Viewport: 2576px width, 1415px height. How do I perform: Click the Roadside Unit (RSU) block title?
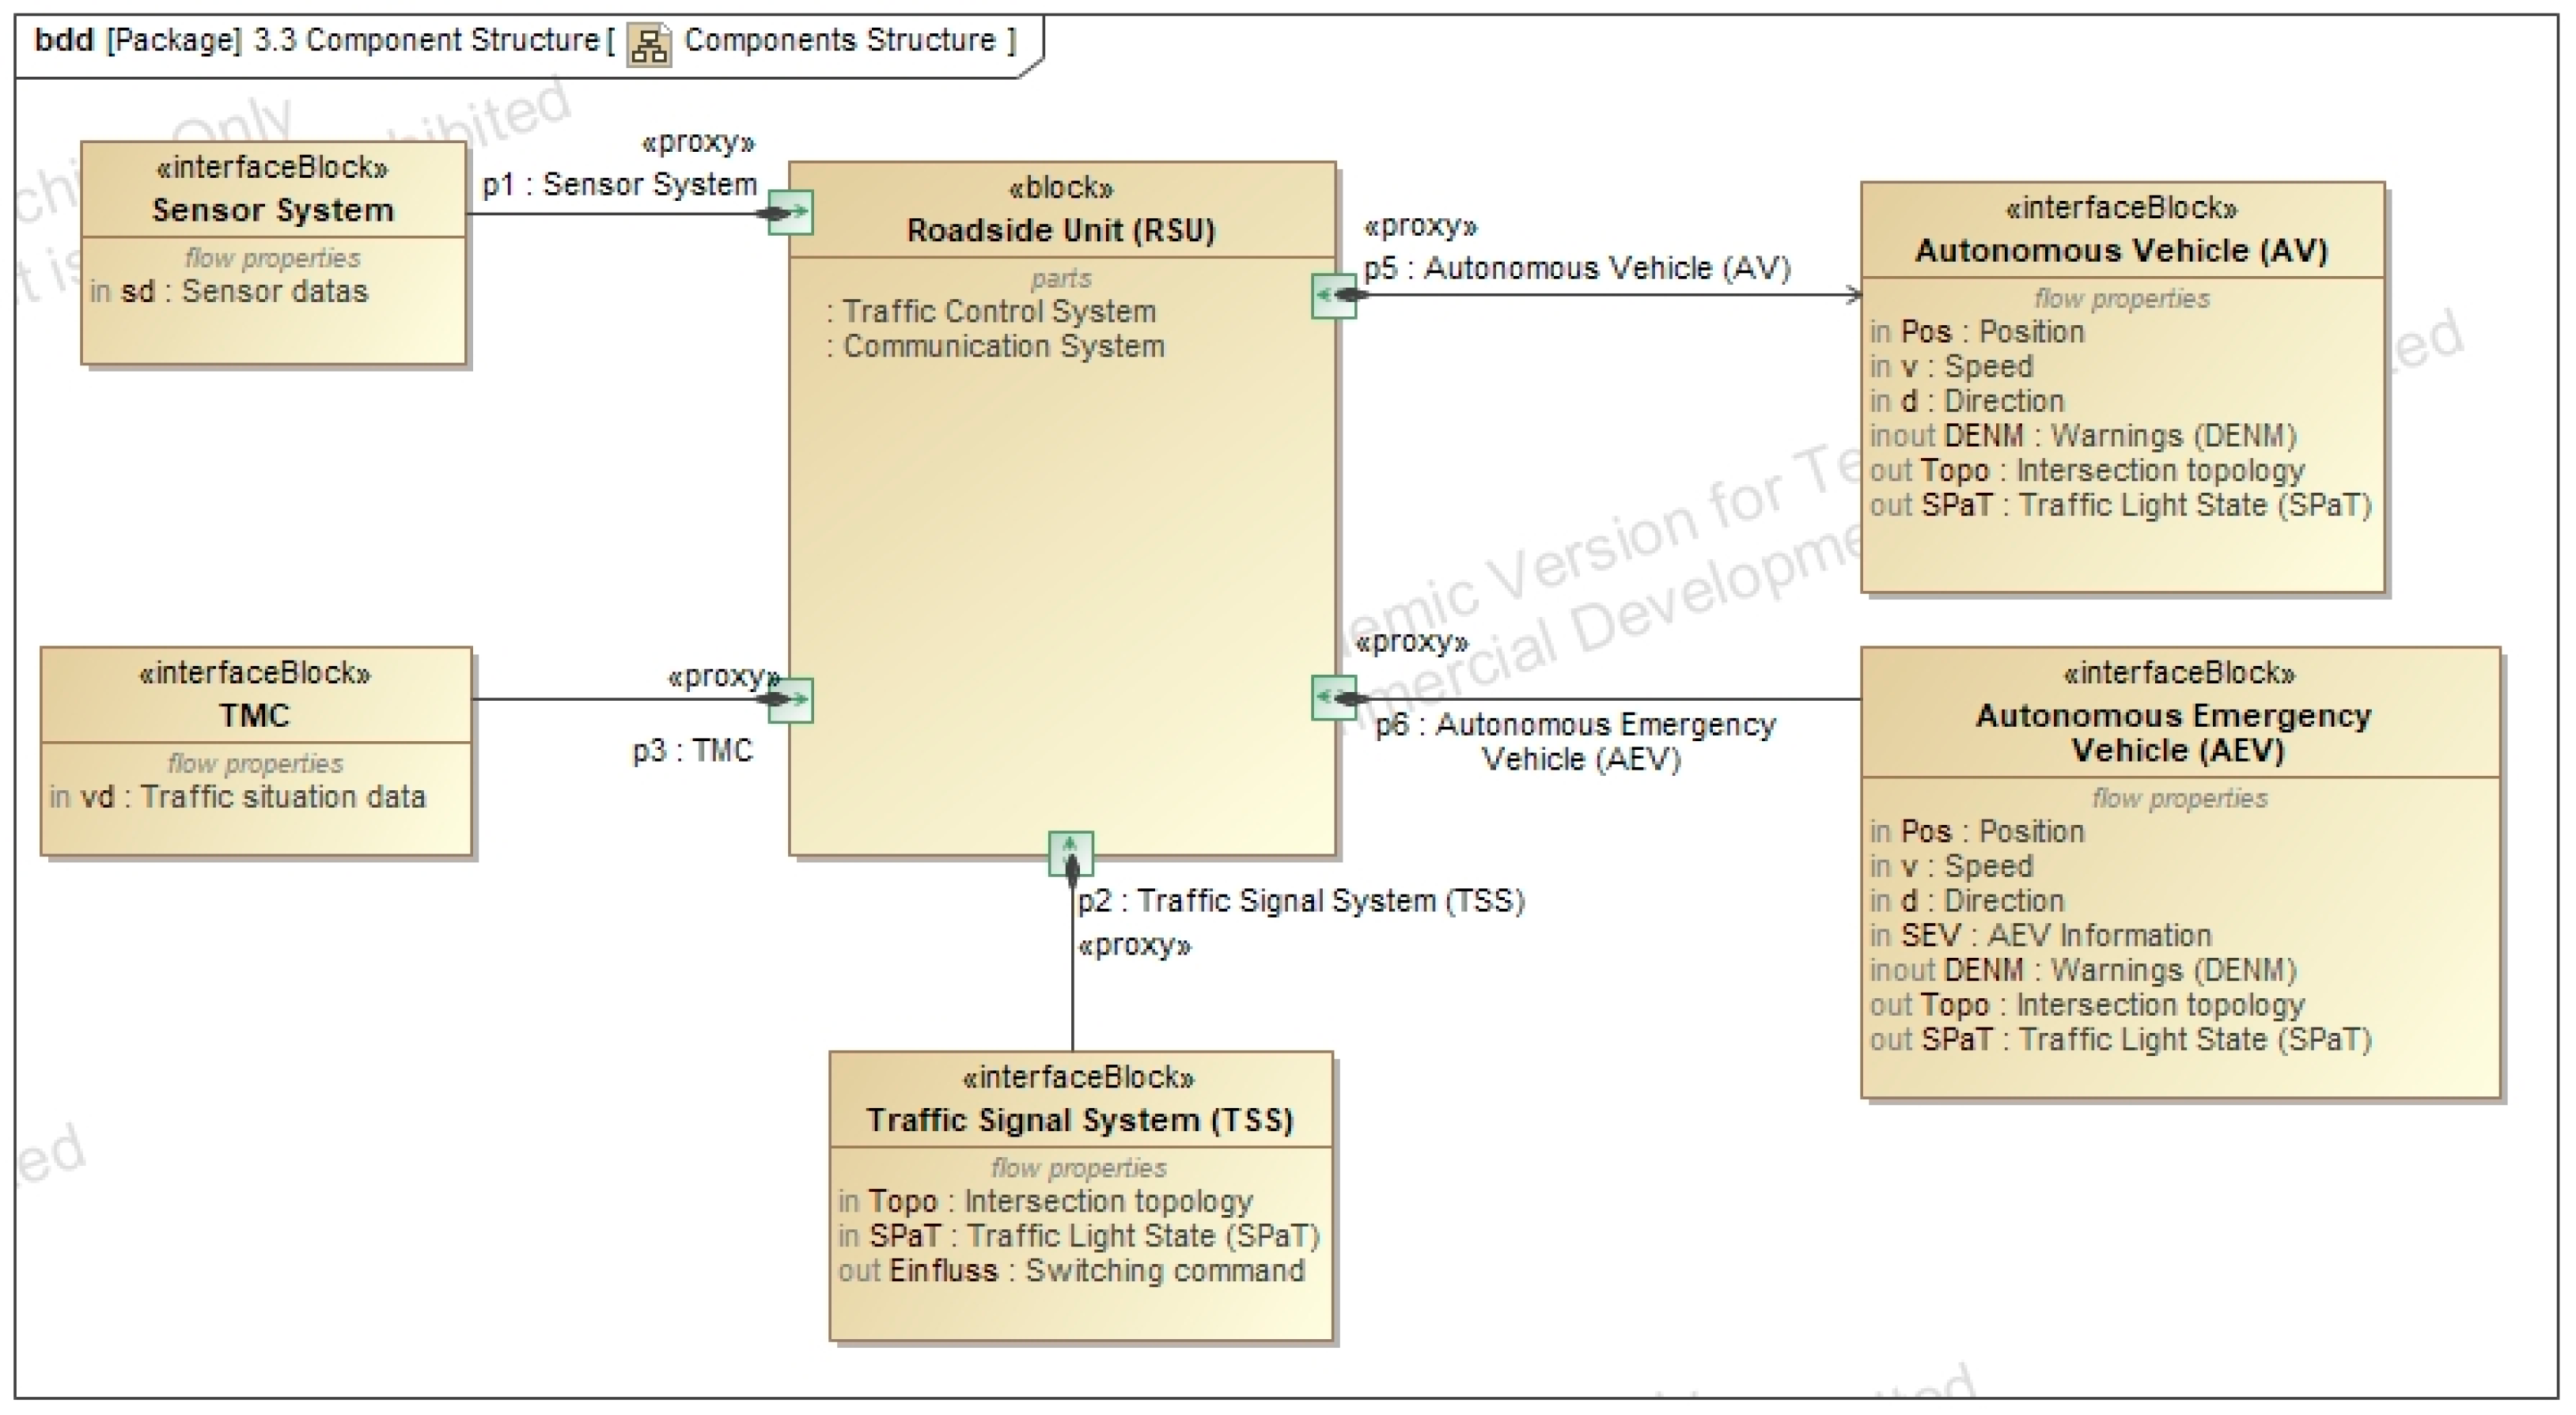(1060, 230)
